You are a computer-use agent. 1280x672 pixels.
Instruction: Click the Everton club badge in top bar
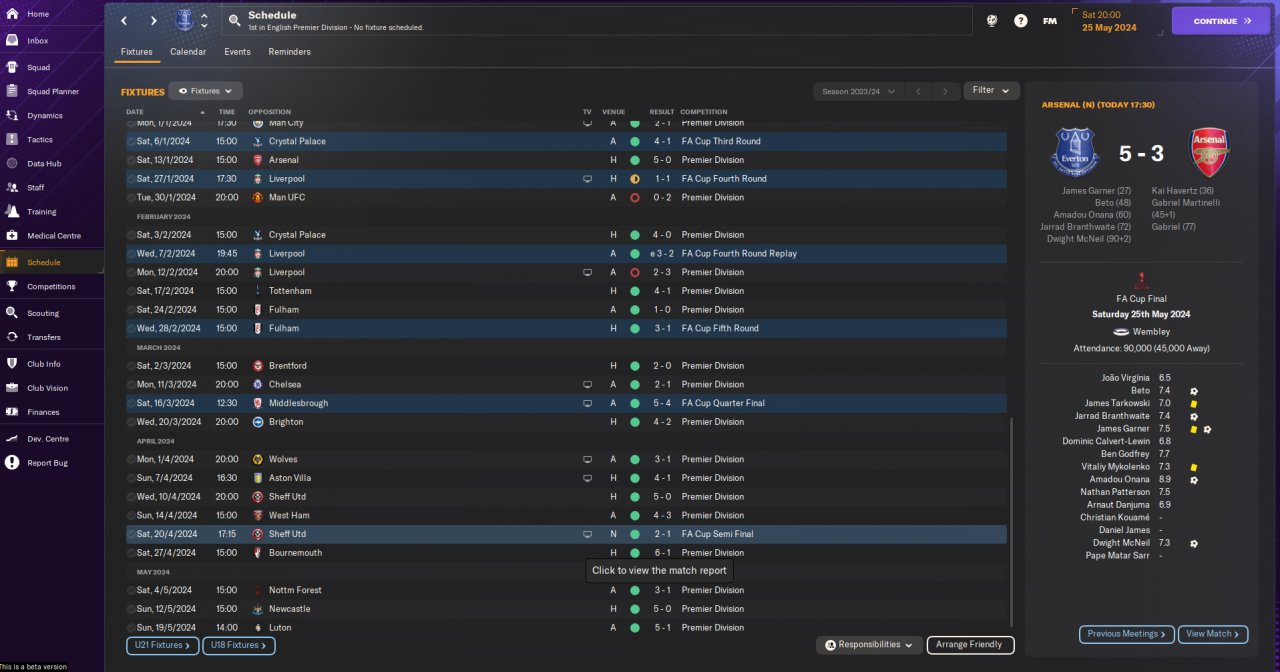[185, 20]
